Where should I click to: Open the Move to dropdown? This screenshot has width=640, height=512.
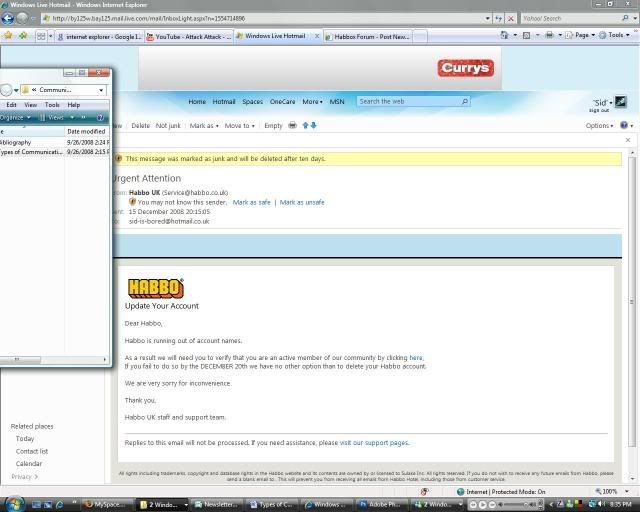pyautogui.click(x=238, y=126)
